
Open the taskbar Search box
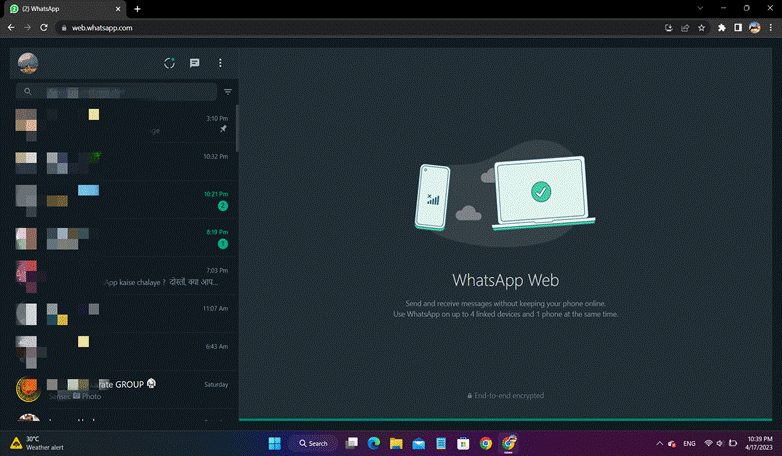(313, 443)
